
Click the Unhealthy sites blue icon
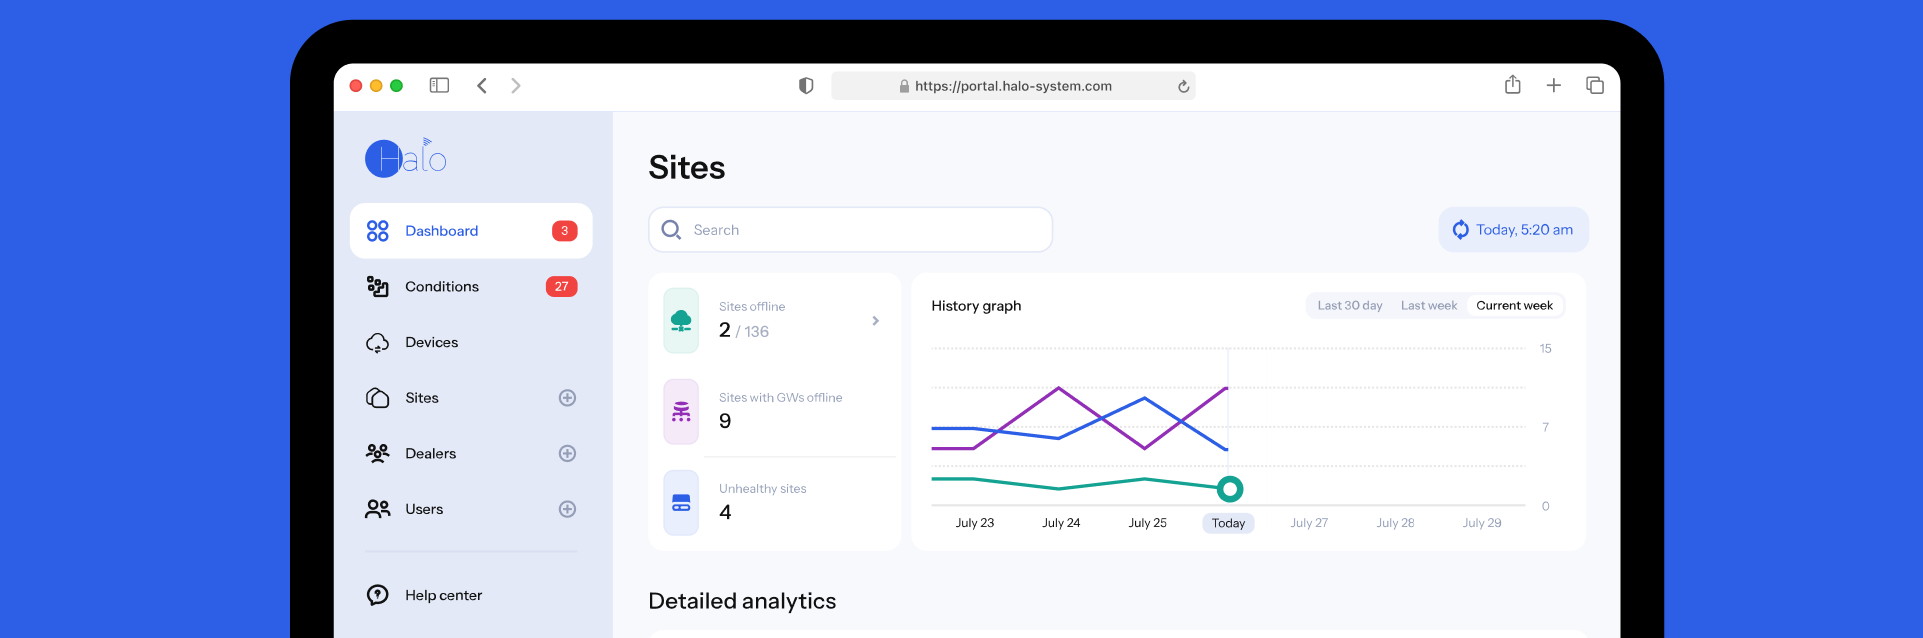click(x=681, y=502)
